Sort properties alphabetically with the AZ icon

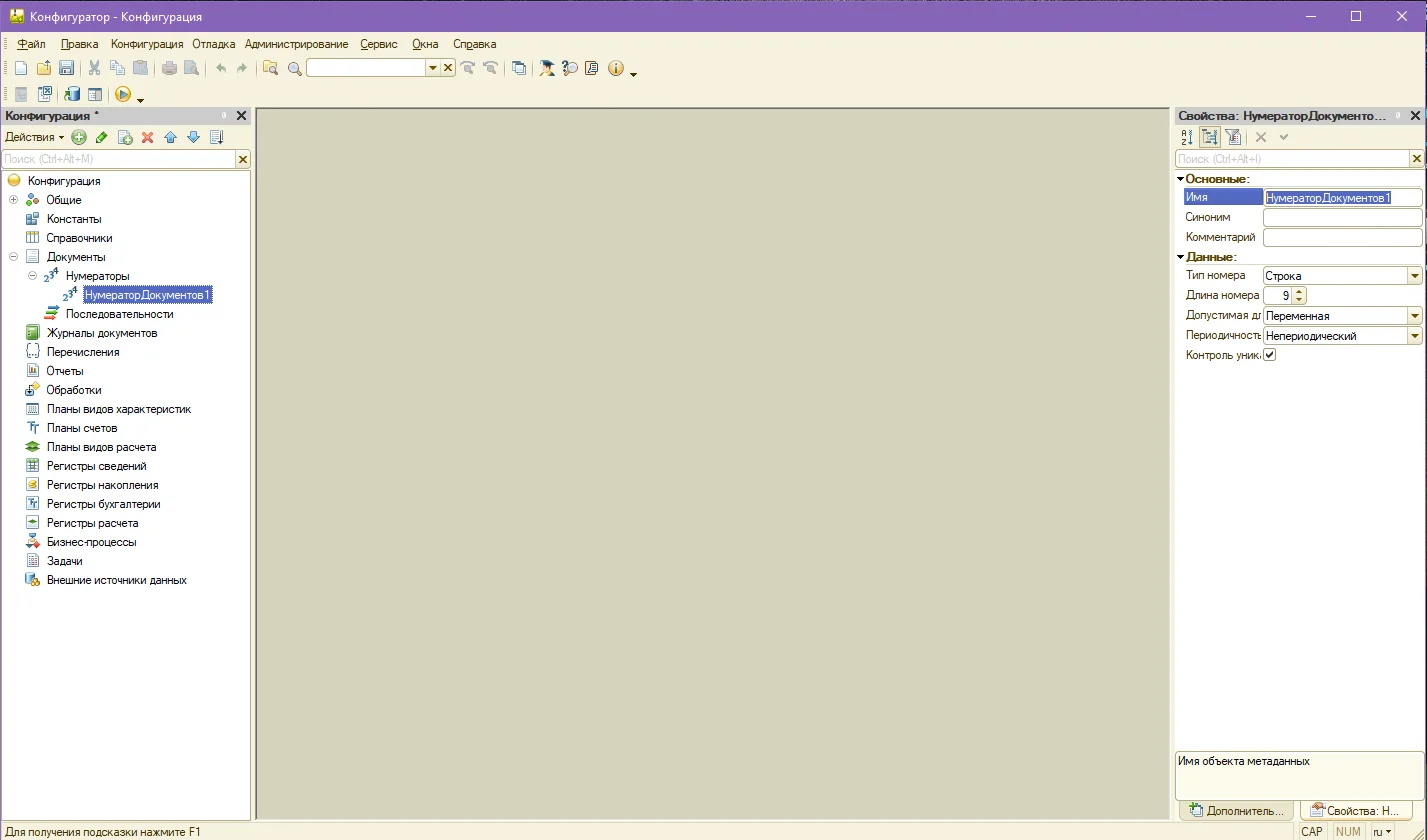click(x=1187, y=137)
